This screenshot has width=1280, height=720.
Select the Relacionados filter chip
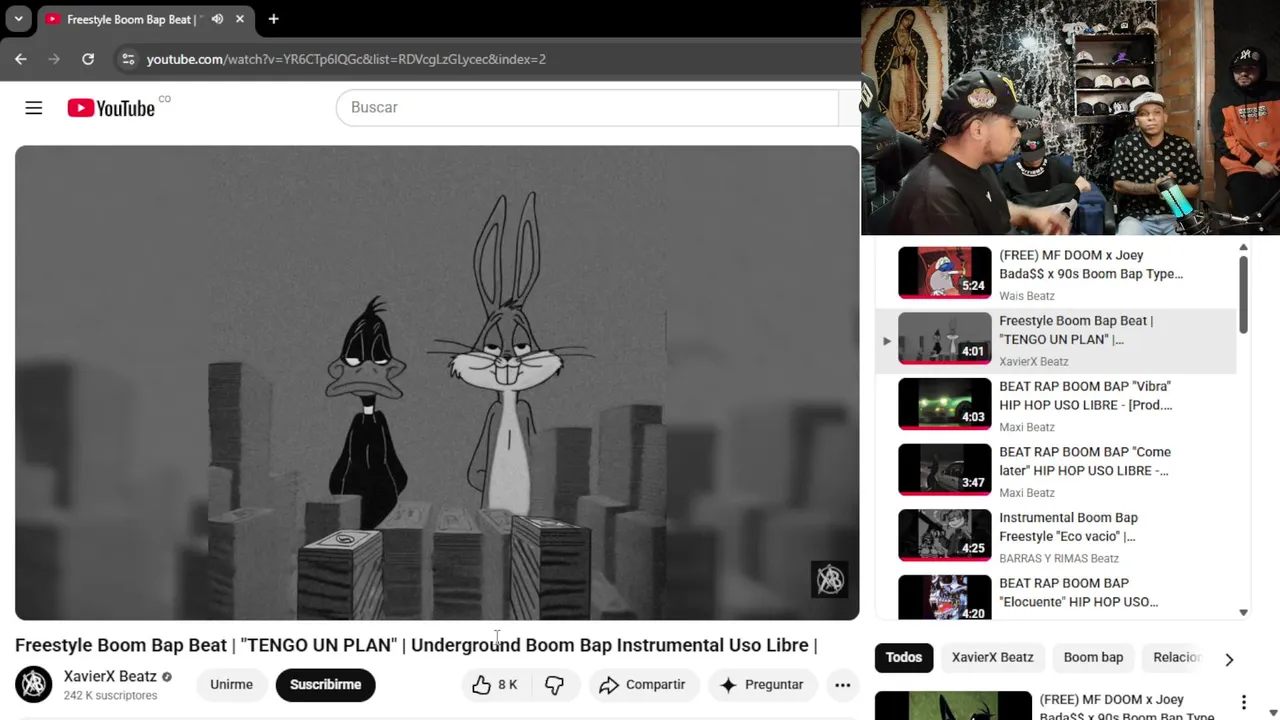click(1177, 657)
